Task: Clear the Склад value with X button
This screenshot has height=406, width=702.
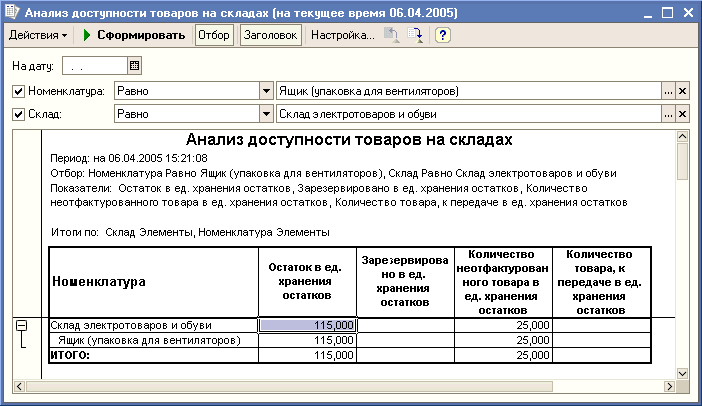Action: pyautogui.click(x=682, y=114)
